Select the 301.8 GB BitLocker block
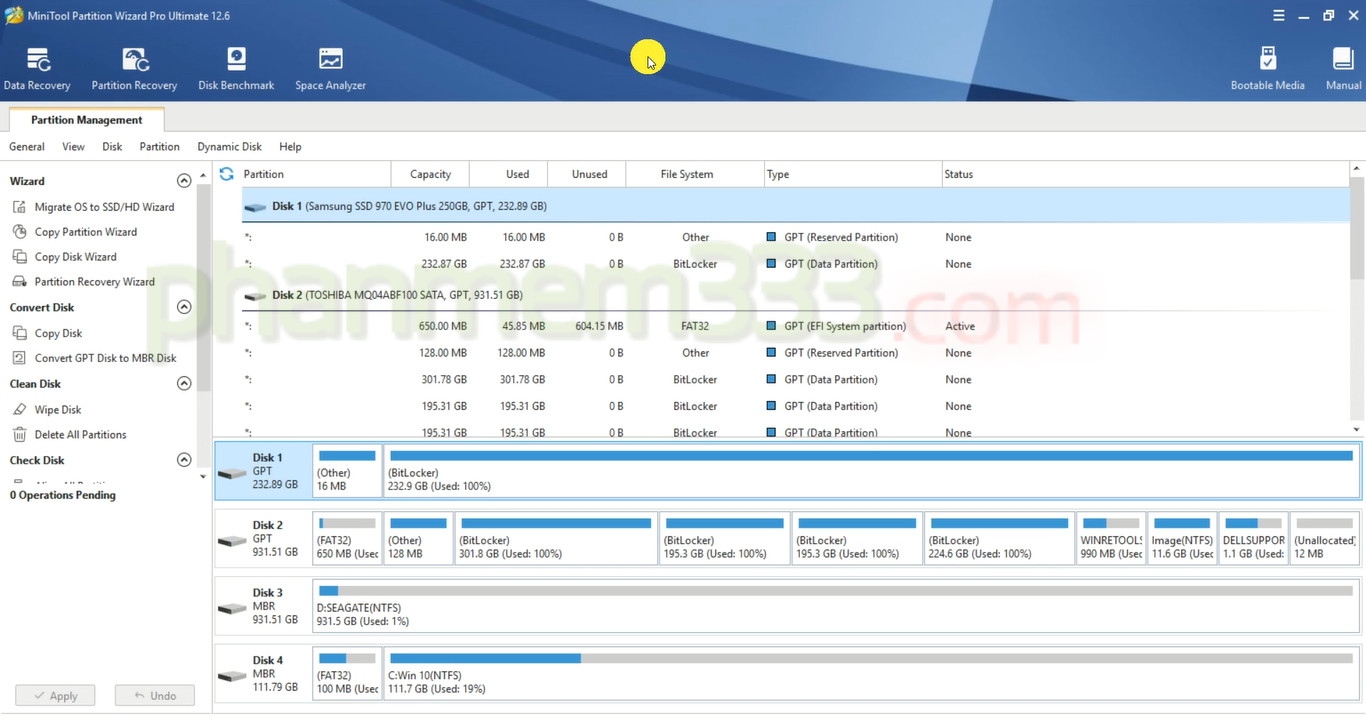The width and height of the screenshot is (1366, 727). click(556, 539)
